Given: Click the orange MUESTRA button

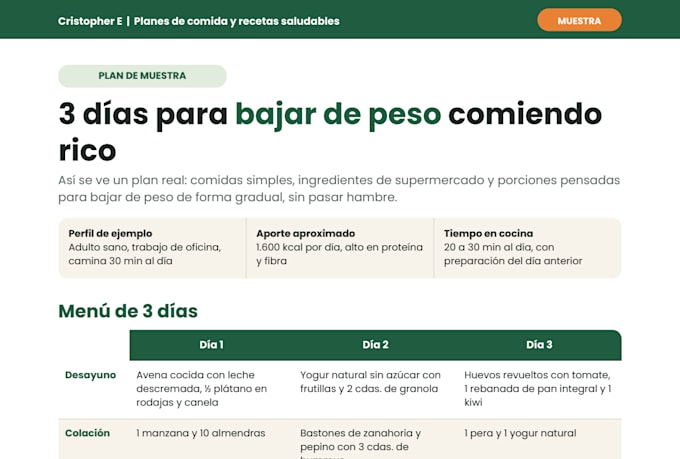Looking at the screenshot, I should pos(579,20).
